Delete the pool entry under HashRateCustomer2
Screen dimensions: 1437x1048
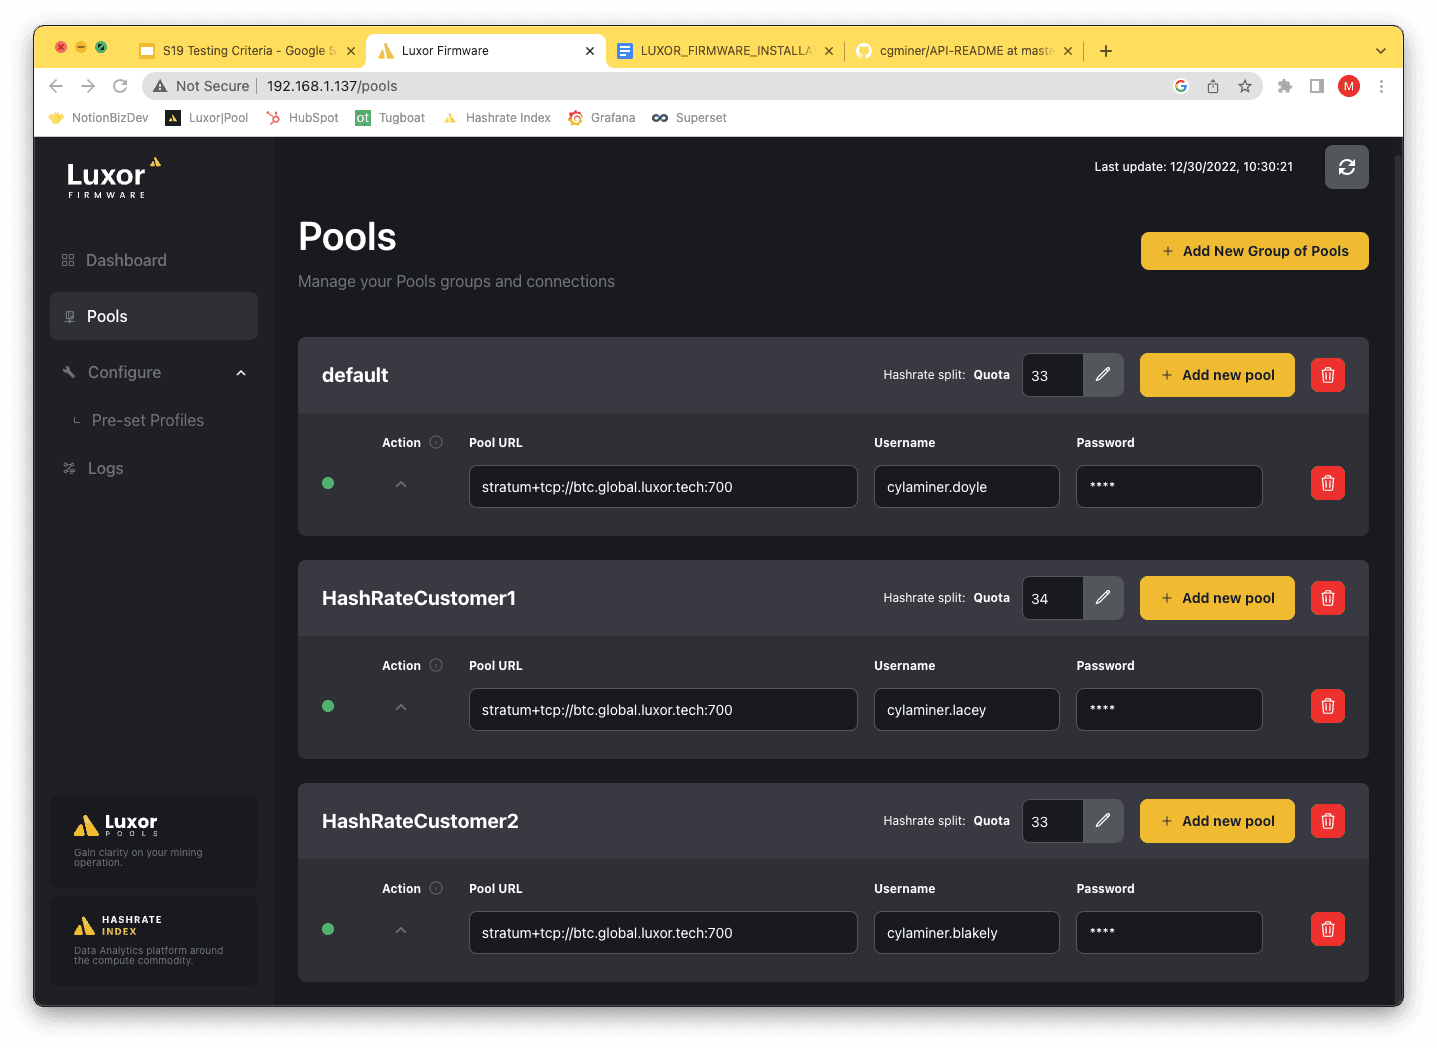point(1327,928)
